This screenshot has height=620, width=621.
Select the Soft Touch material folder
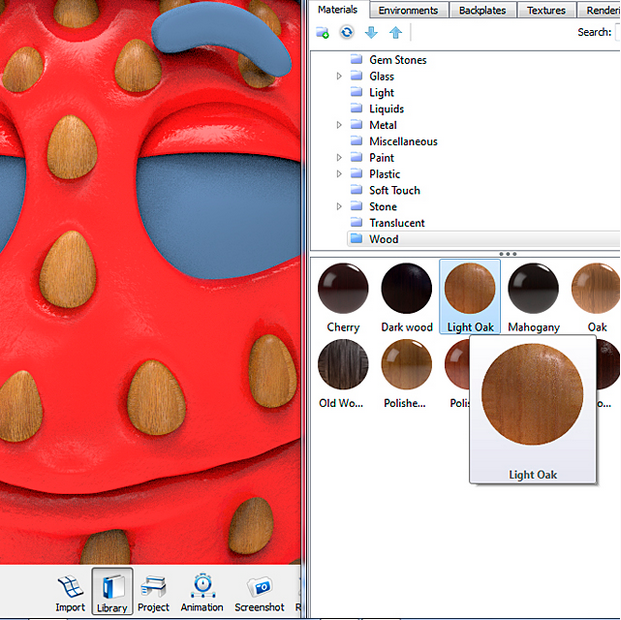394,190
